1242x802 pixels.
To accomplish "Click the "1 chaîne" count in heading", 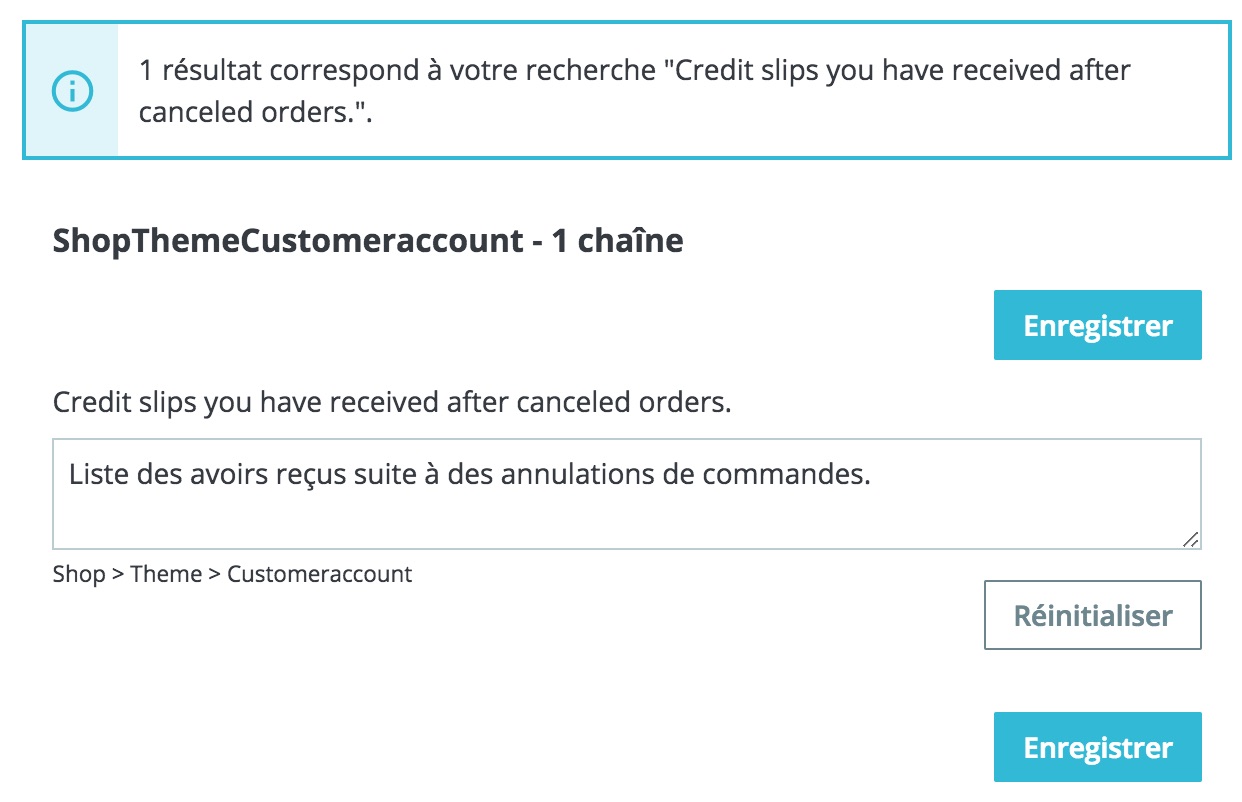I will [x=617, y=241].
